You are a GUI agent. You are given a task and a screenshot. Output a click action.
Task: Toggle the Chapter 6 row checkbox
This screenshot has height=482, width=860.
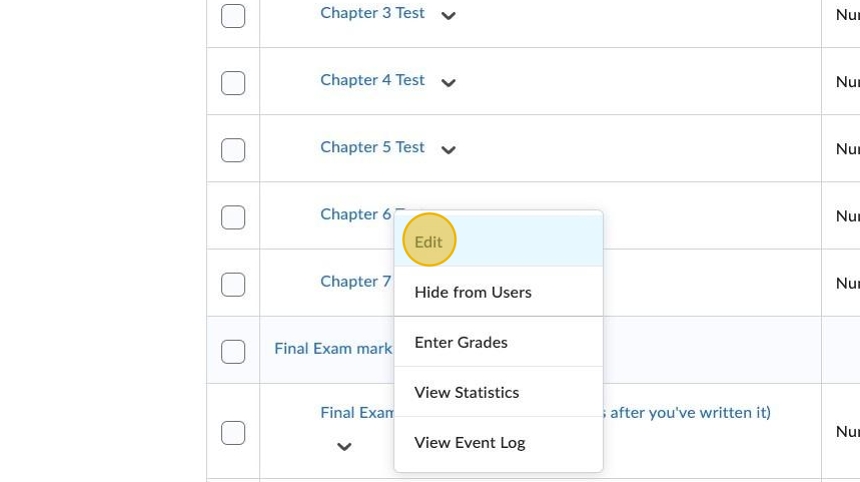[233, 217]
